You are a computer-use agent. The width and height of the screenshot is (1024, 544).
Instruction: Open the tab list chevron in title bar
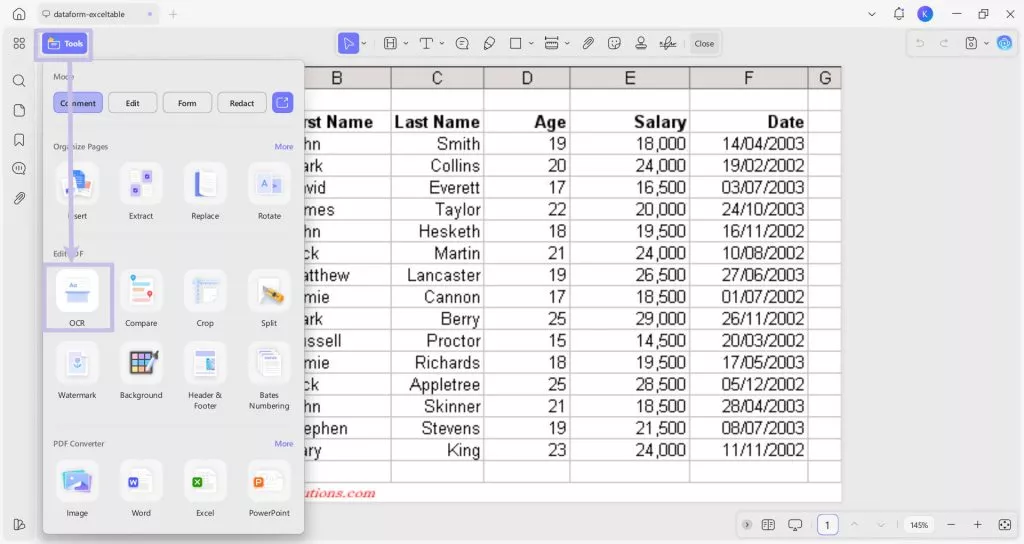pyautogui.click(x=872, y=14)
